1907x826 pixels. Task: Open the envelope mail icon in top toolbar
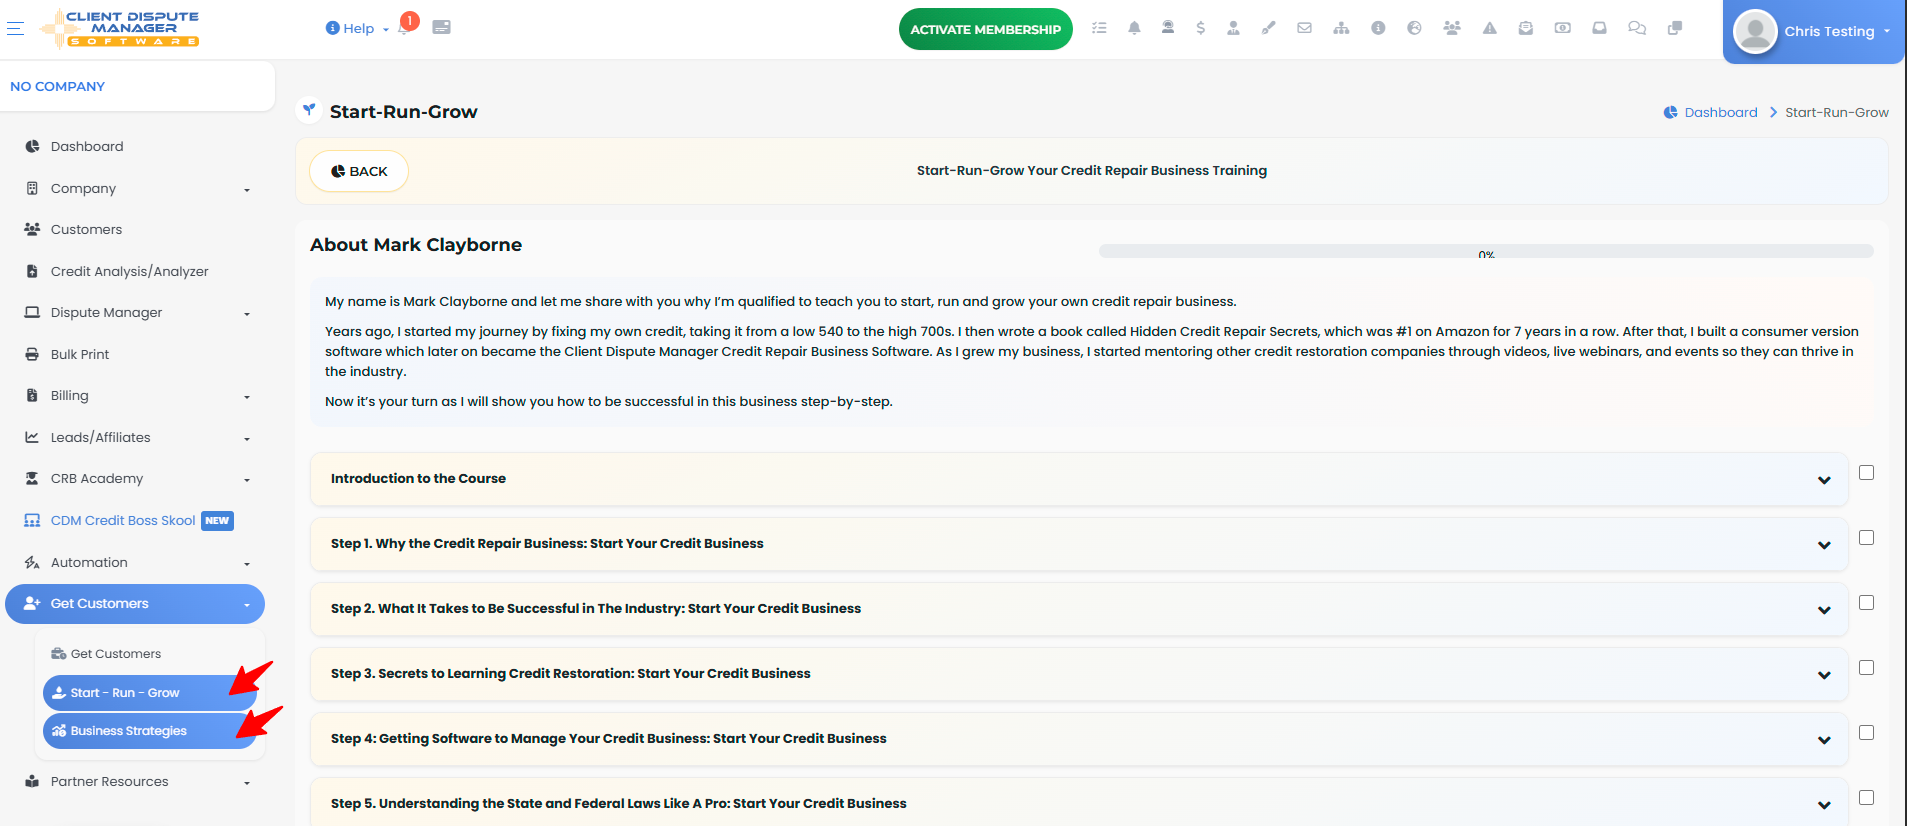[1304, 28]
